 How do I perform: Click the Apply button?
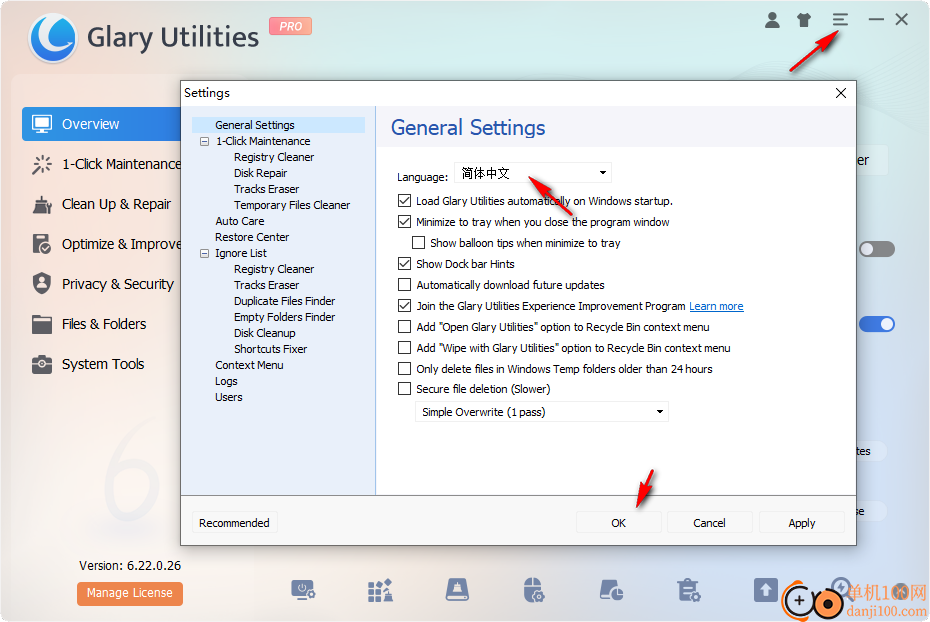[x=801, y=522]
